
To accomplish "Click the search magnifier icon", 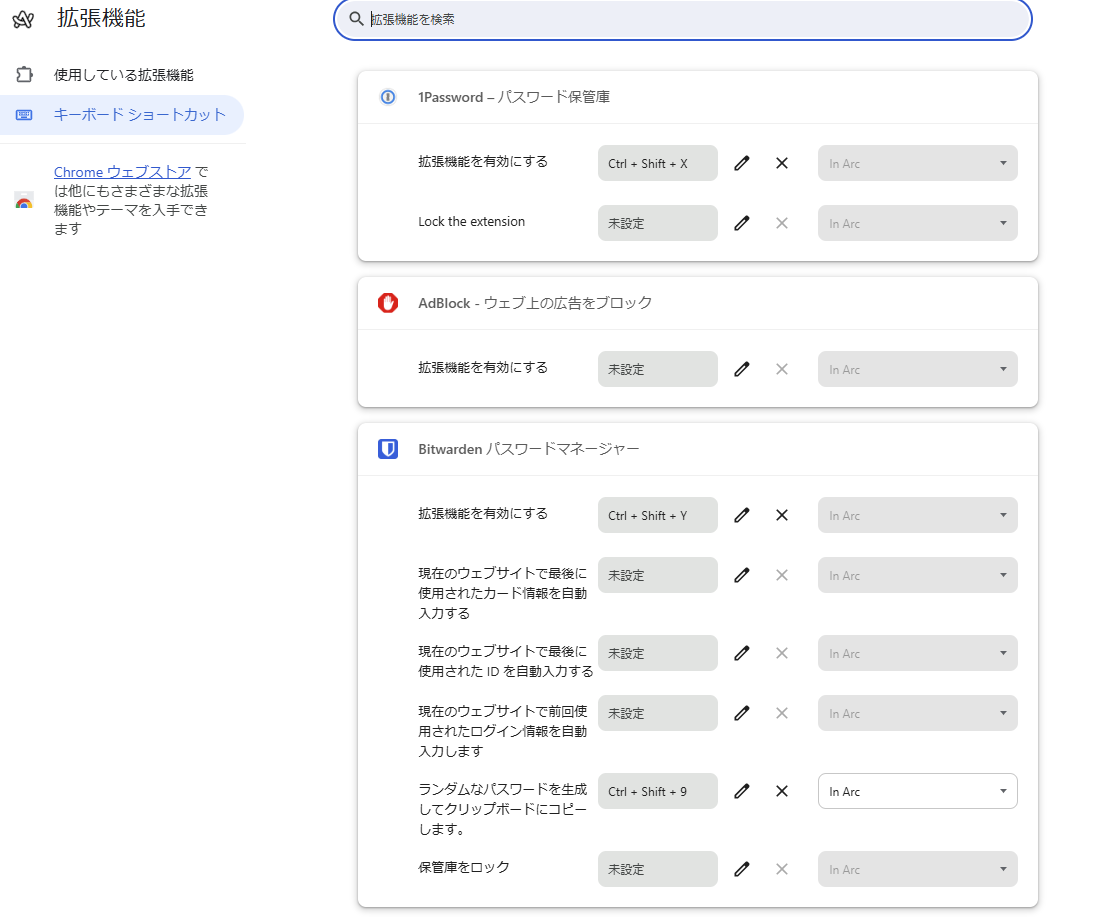I will pyautogui.click(x=356, y=19).
